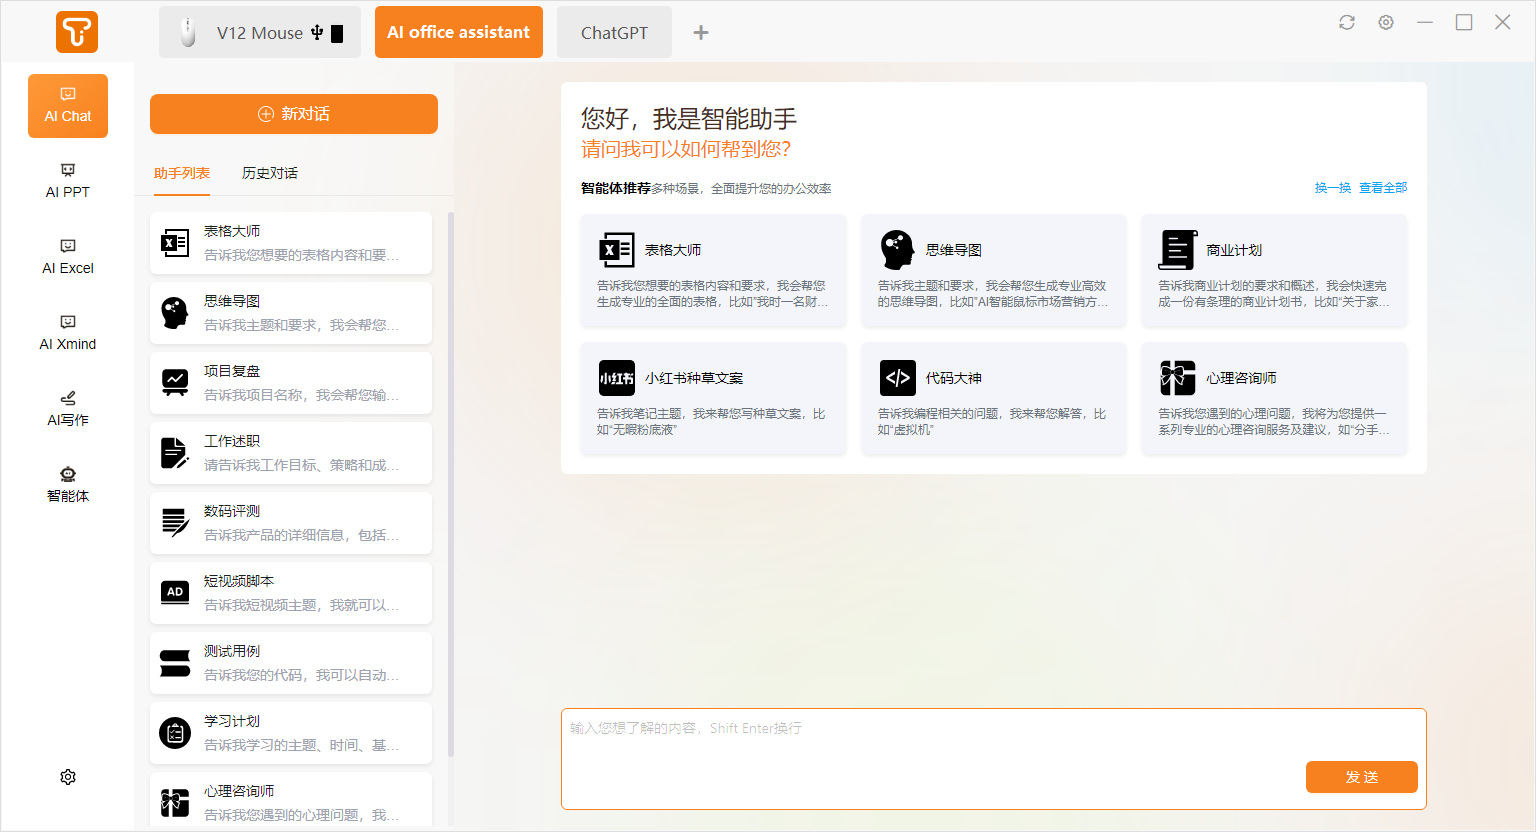Image resolution: width=1536 pixels, height=832 pixels.
Task: Open the AI写作 writing tool
Action: 67,409
